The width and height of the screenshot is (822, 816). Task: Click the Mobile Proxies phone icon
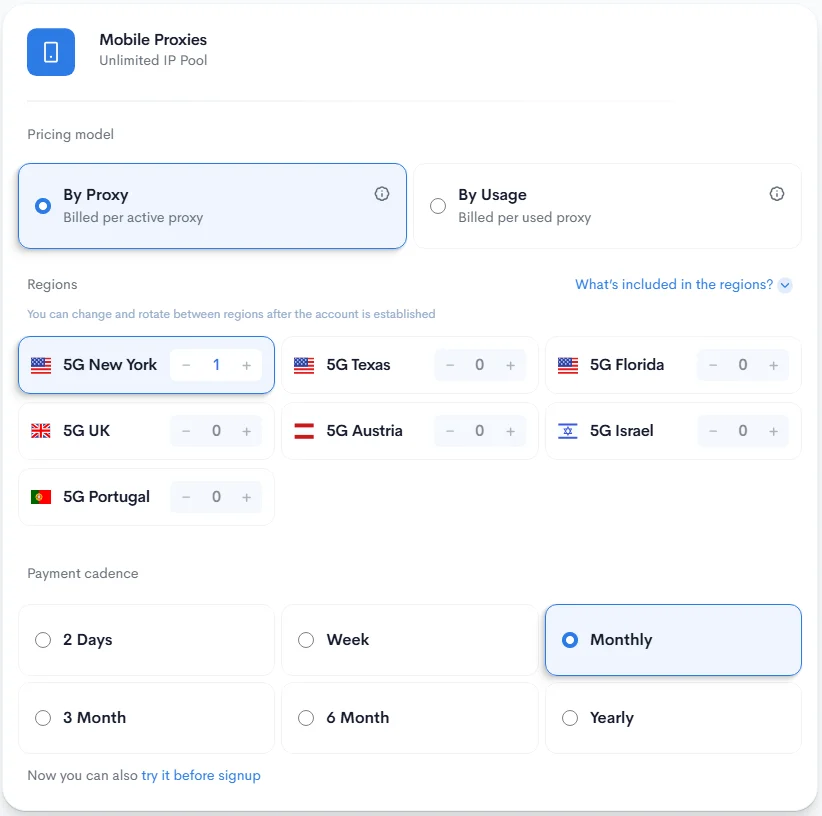[x=51, y=52]
